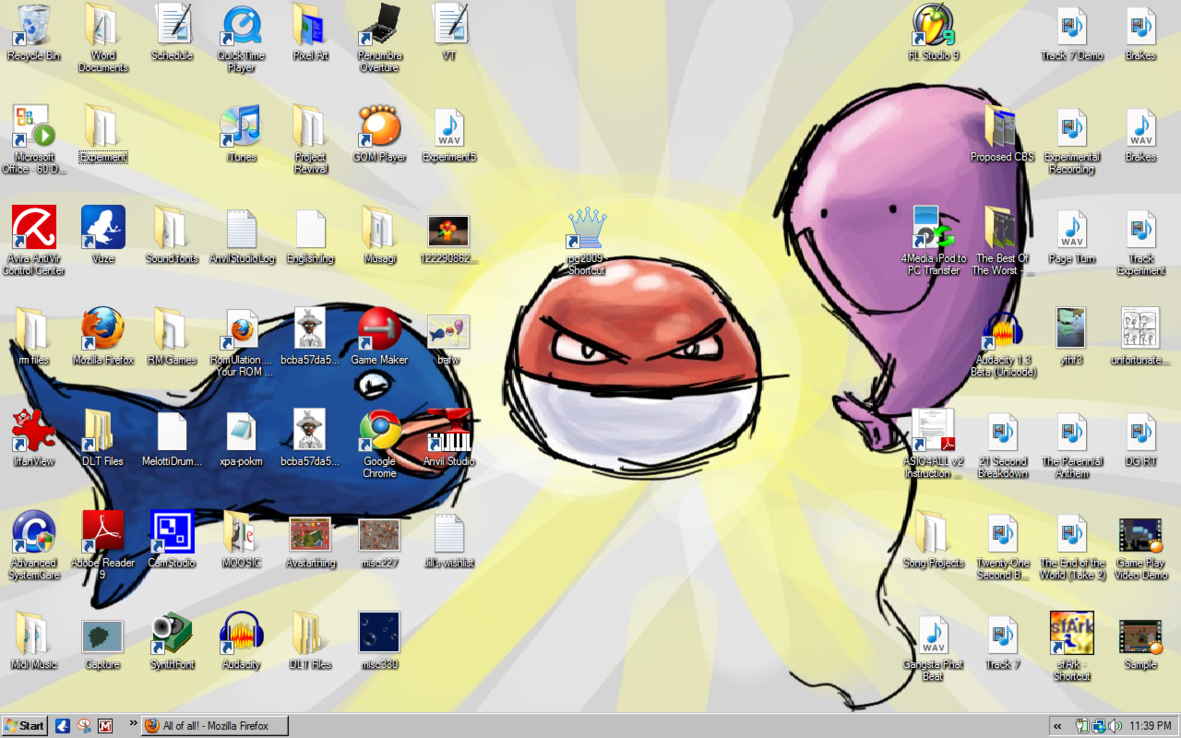
Task: Click the 11:39 PM taskbar clock
Action: [1151, 726]
